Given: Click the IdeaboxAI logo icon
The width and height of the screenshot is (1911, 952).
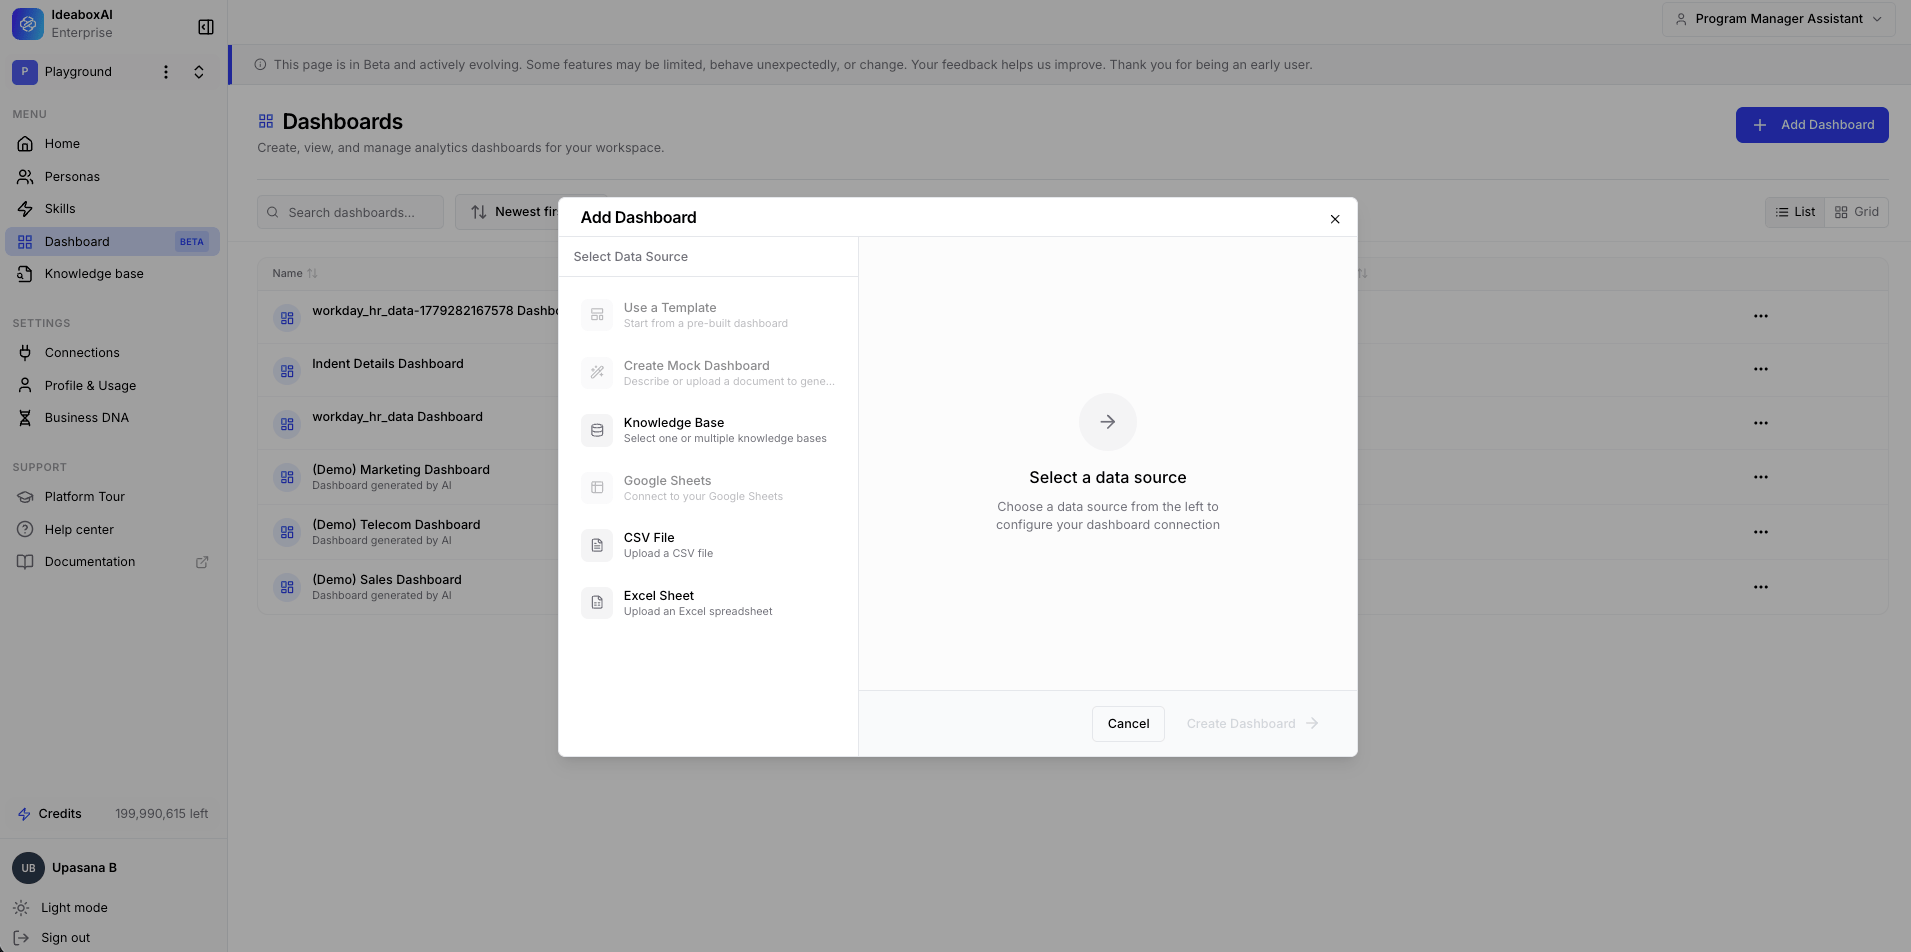Looking at the screenshot, I should (28, 24).
